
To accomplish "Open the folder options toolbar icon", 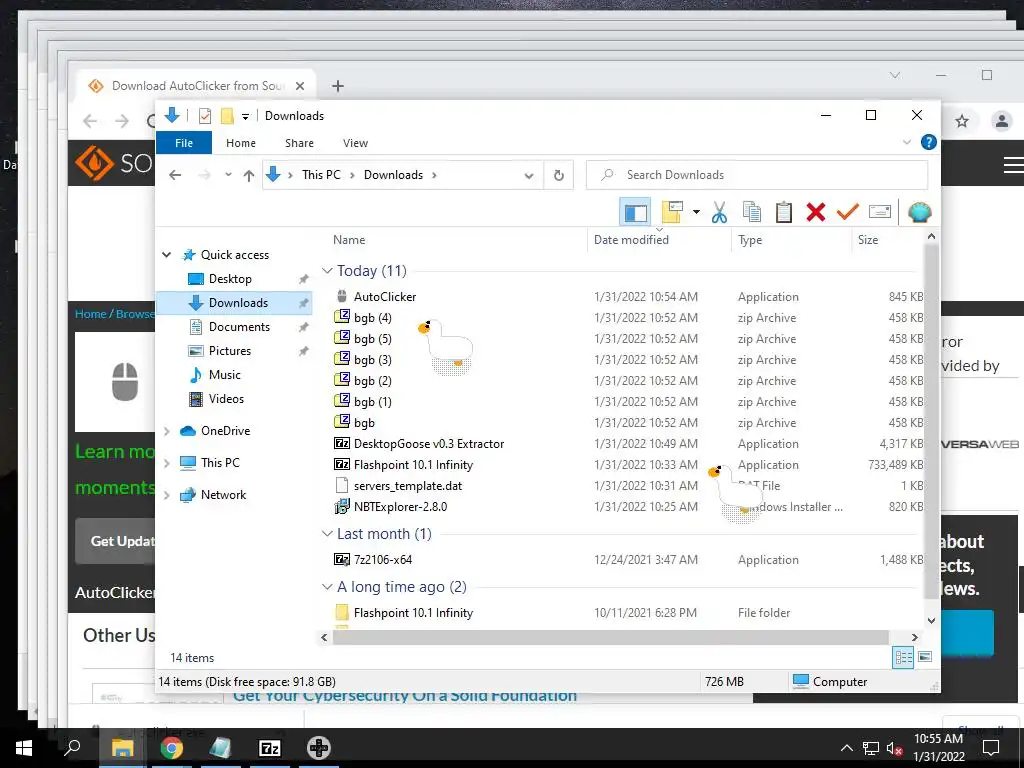I will point(672,212).
